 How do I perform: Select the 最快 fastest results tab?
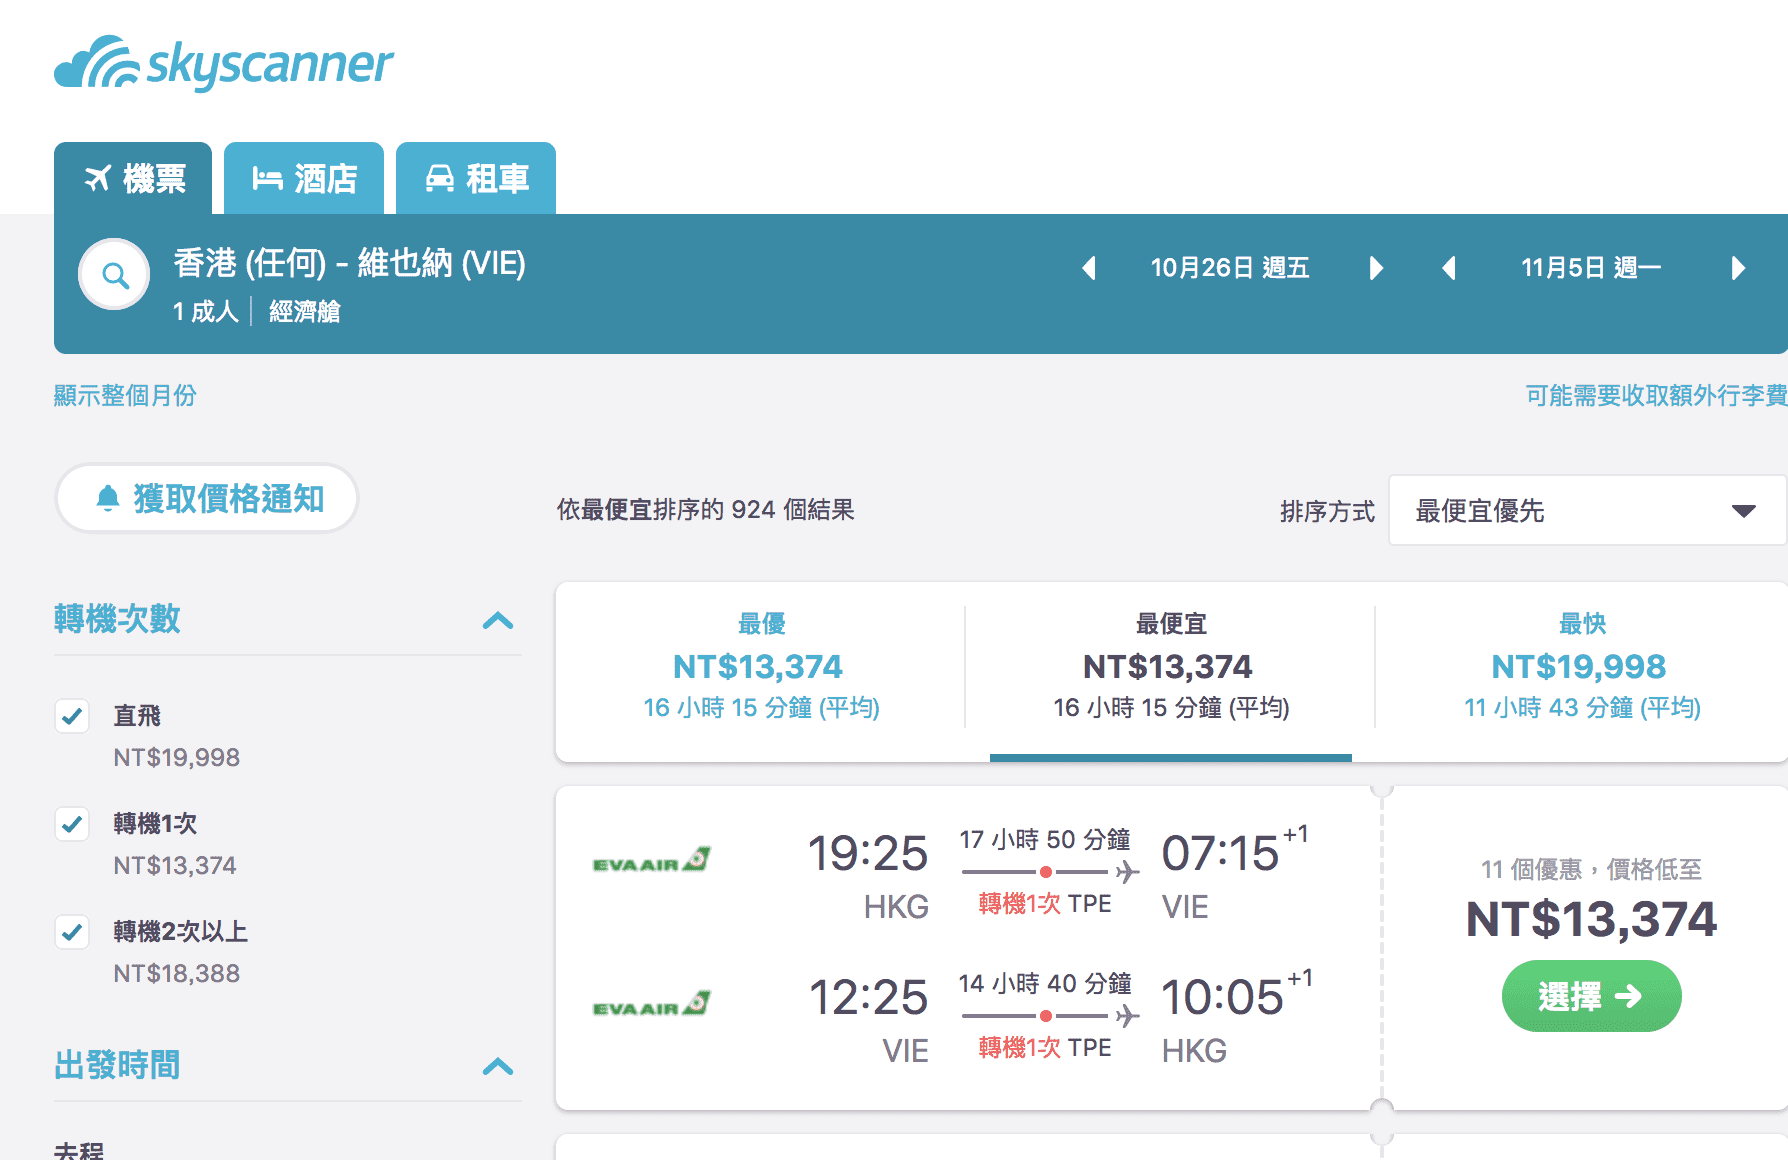coord(1582,667)
